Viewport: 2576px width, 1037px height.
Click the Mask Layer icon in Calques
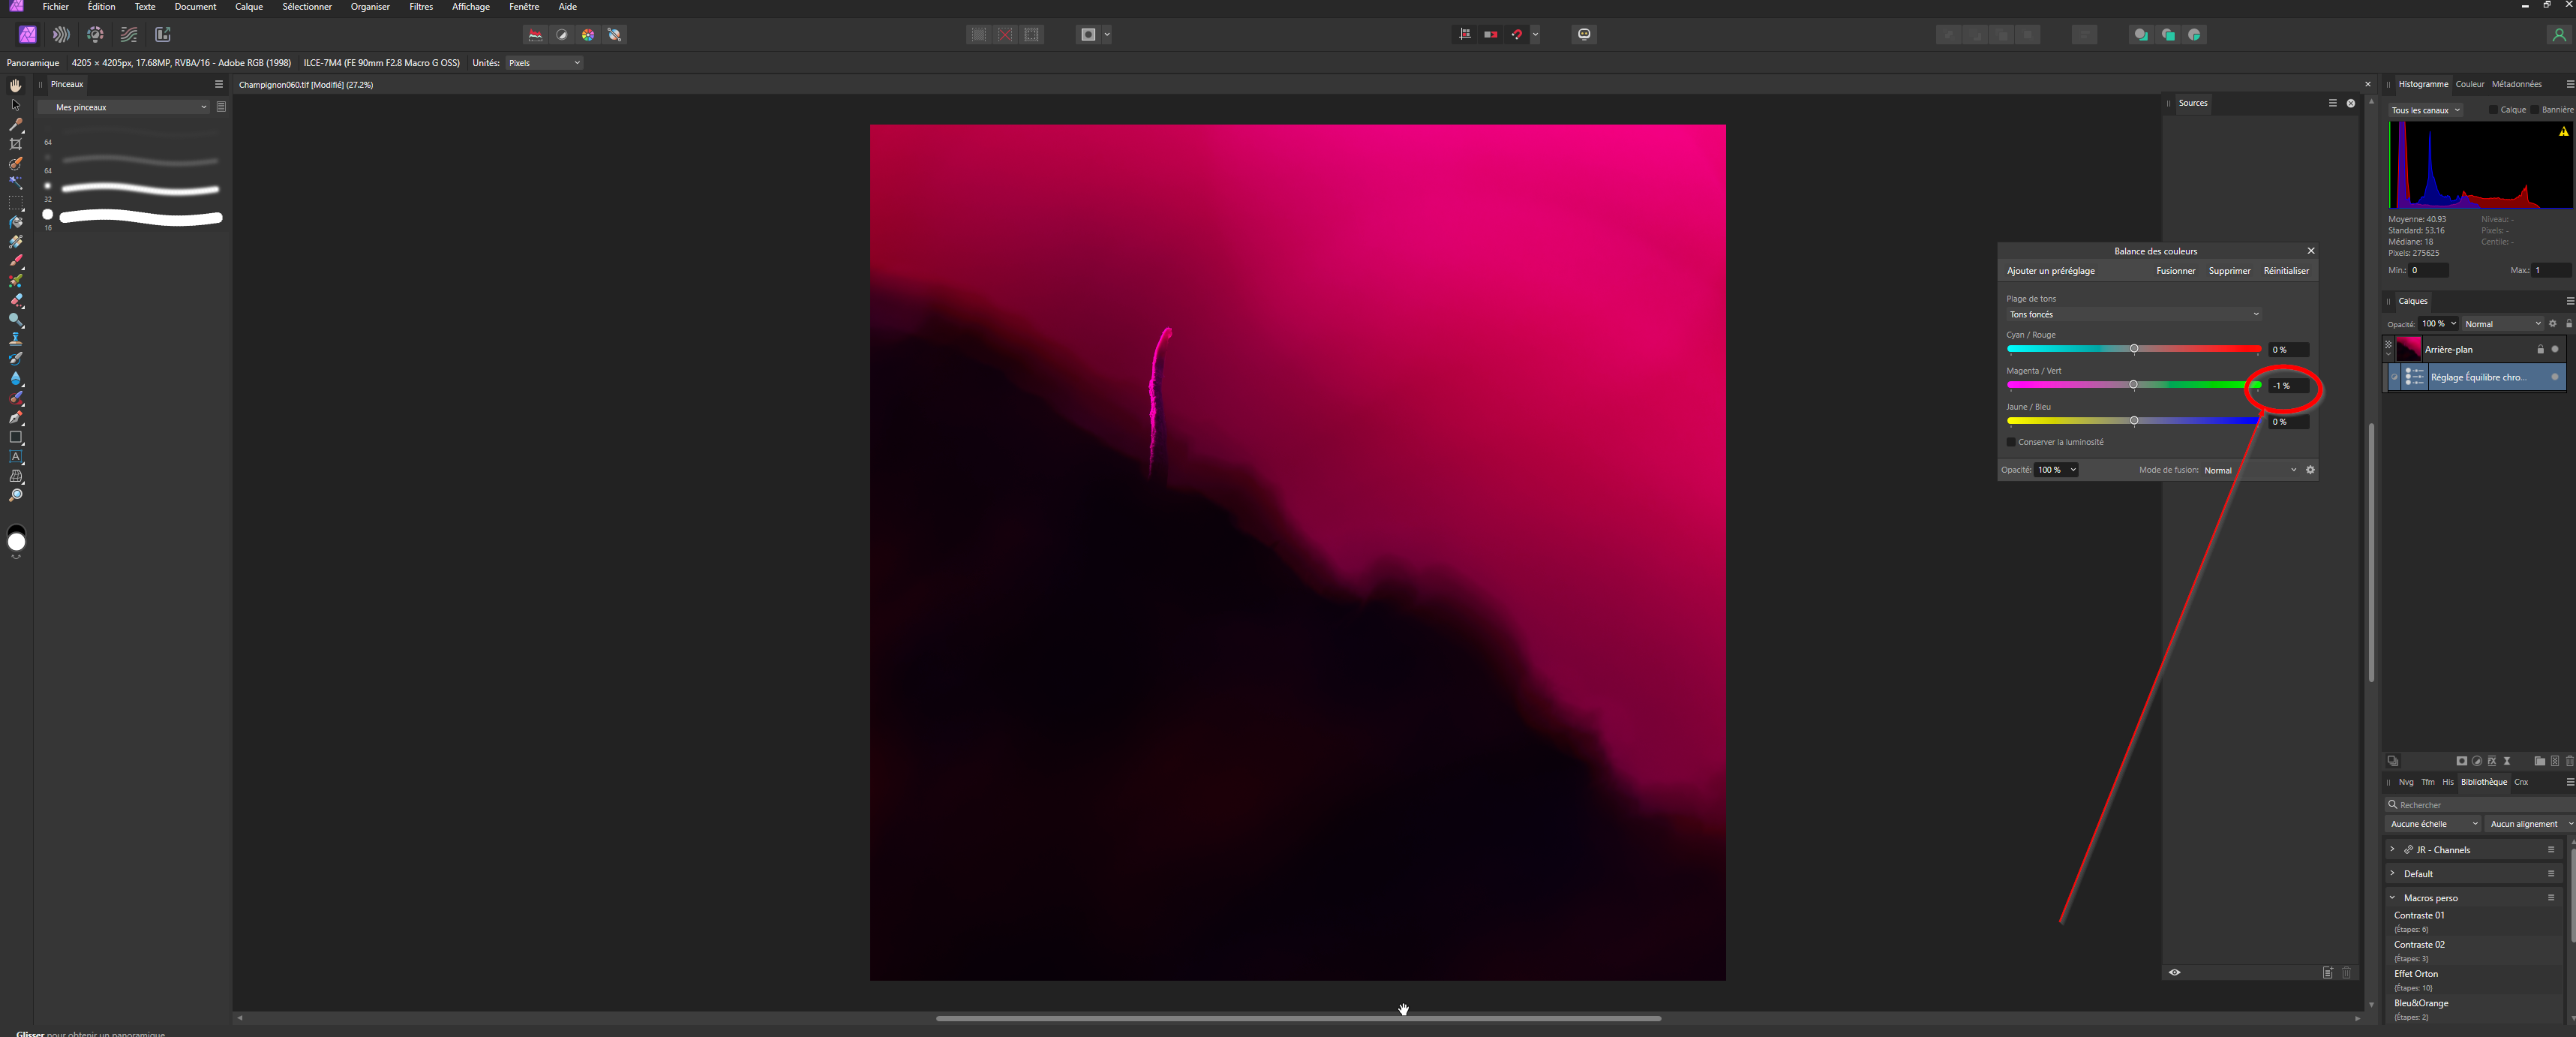point(2461,761)
